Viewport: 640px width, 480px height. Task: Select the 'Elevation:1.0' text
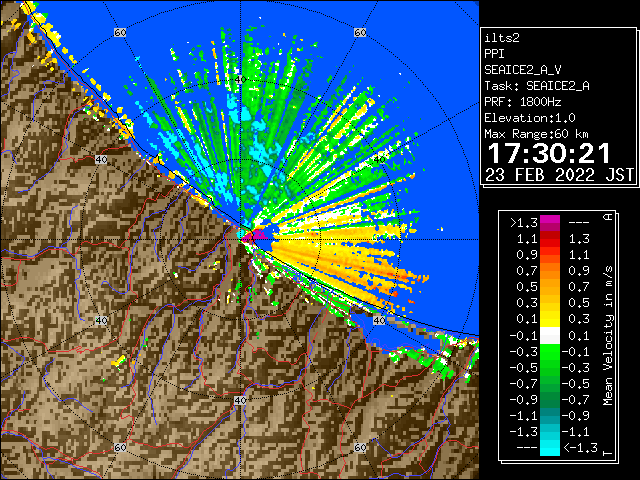[530, 118]
